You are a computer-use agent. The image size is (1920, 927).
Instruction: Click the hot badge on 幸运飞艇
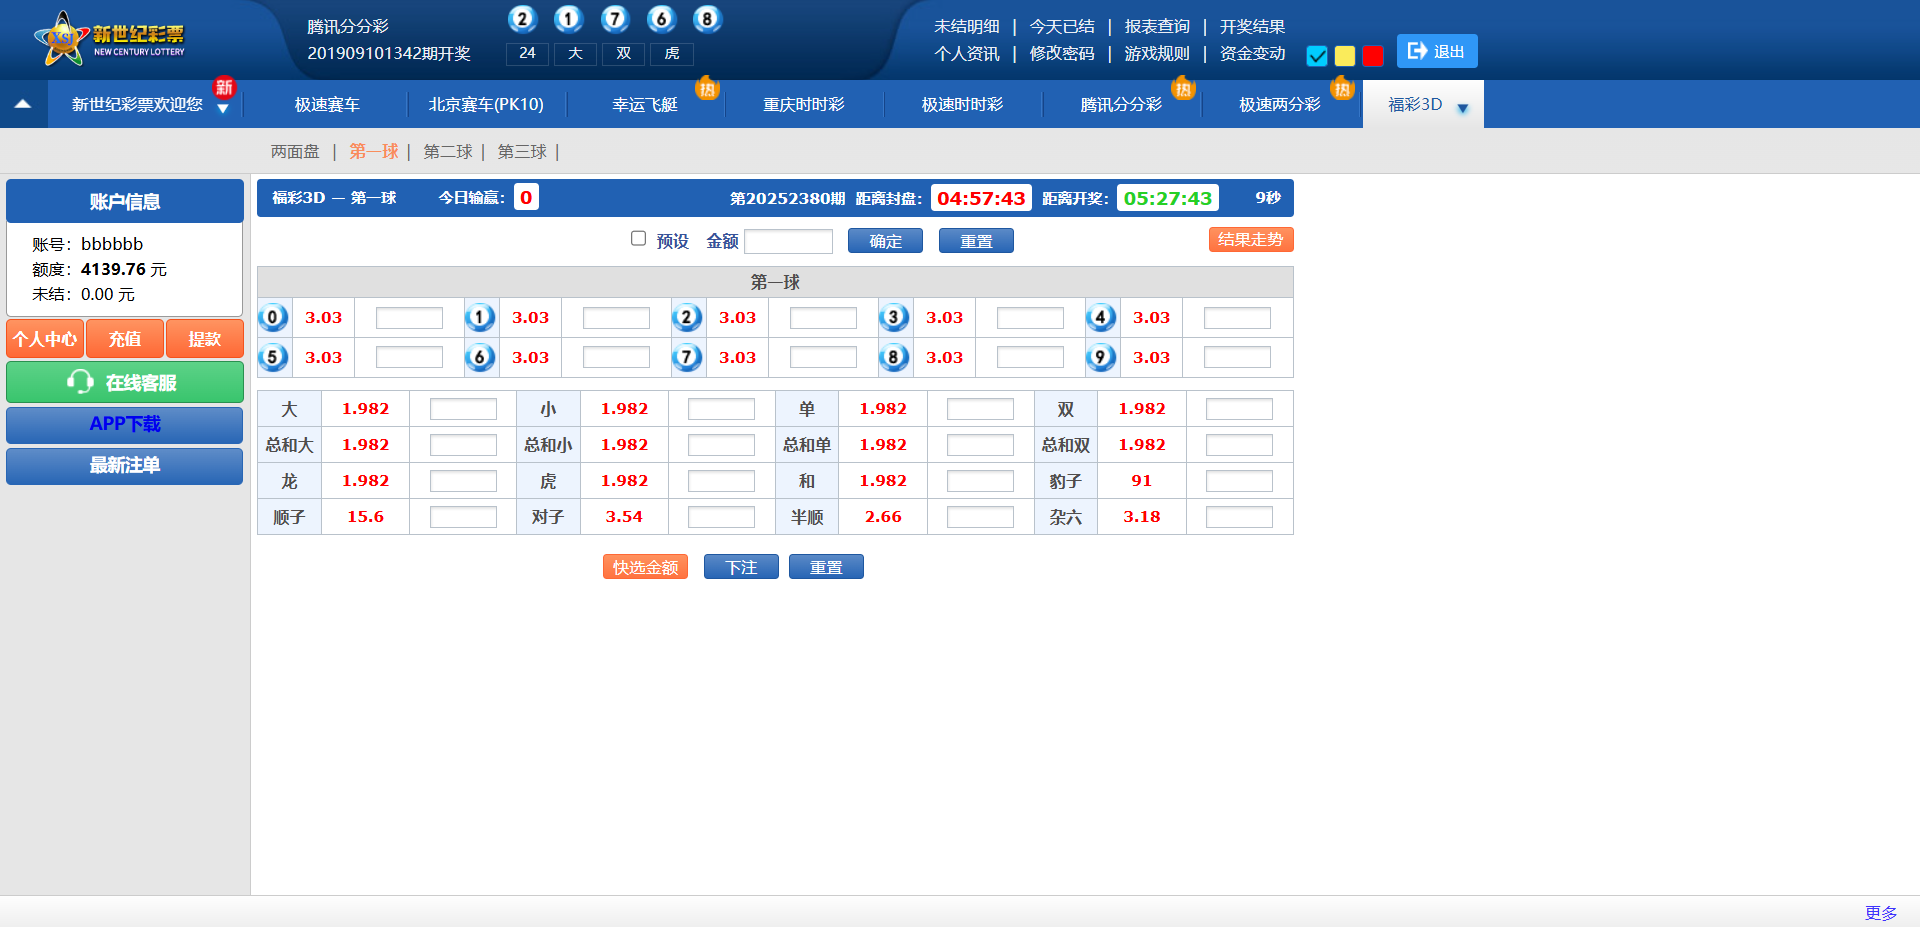(707, 89)
